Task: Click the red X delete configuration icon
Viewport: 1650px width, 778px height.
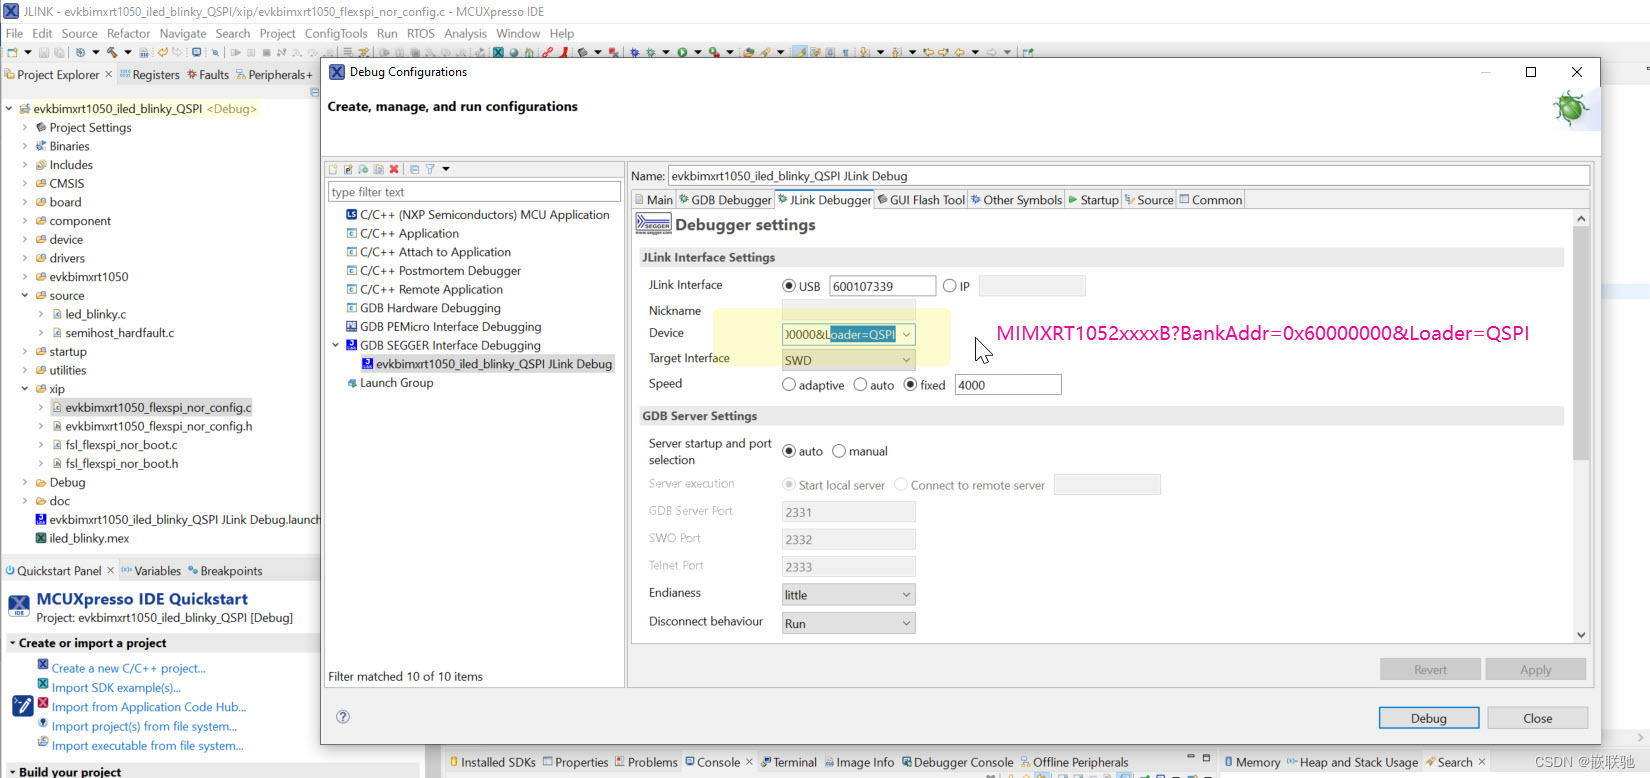Action: (394, 169)
